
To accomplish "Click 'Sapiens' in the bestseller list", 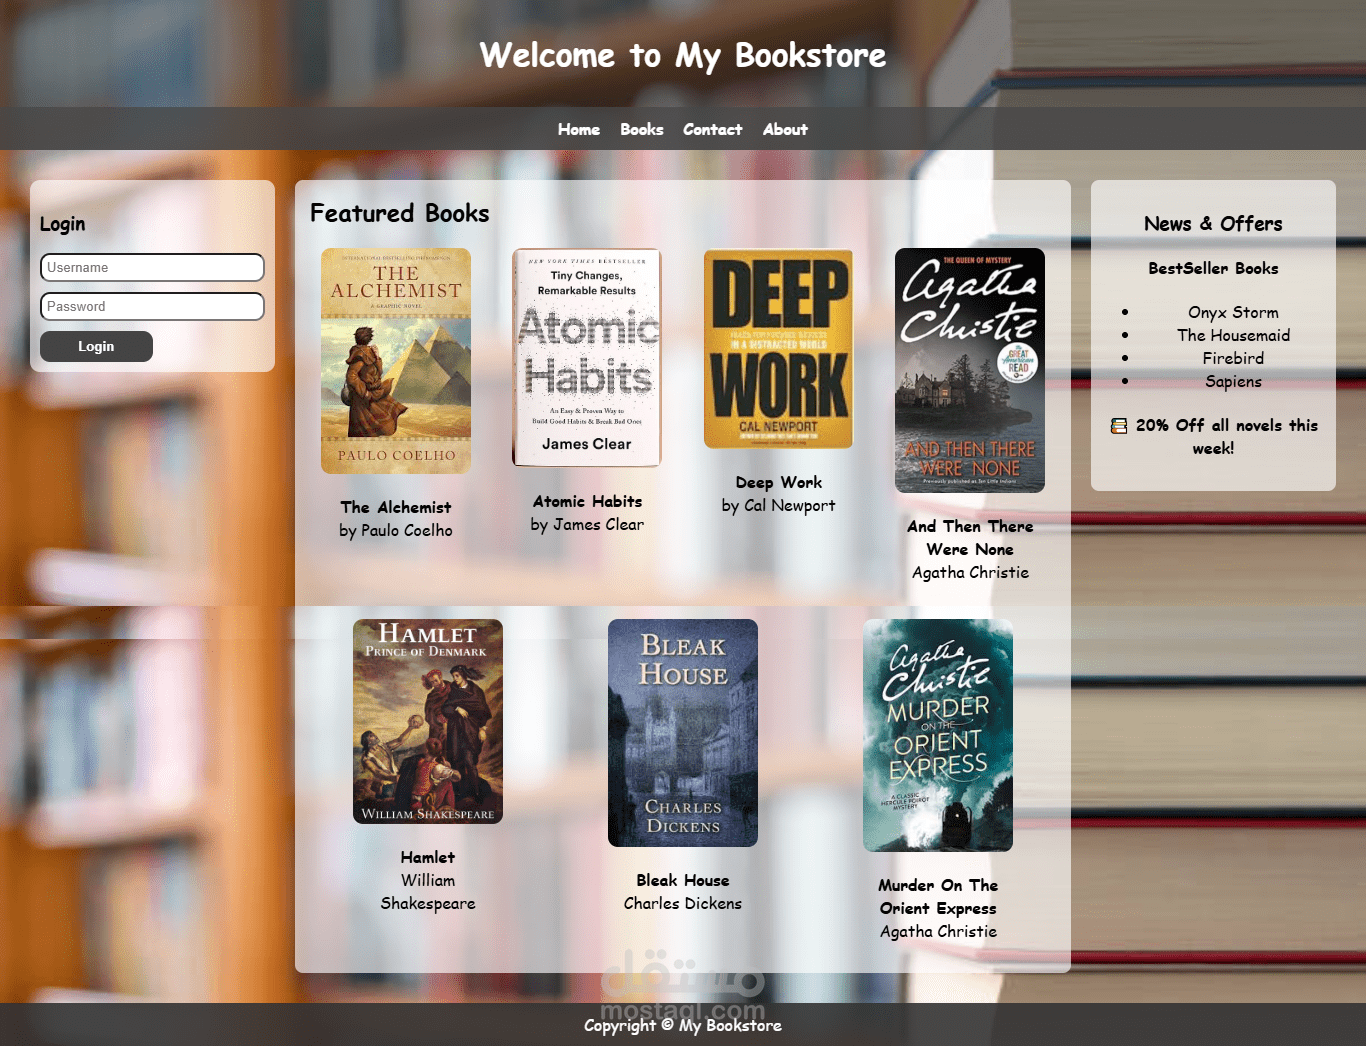I will (1233, 381).
